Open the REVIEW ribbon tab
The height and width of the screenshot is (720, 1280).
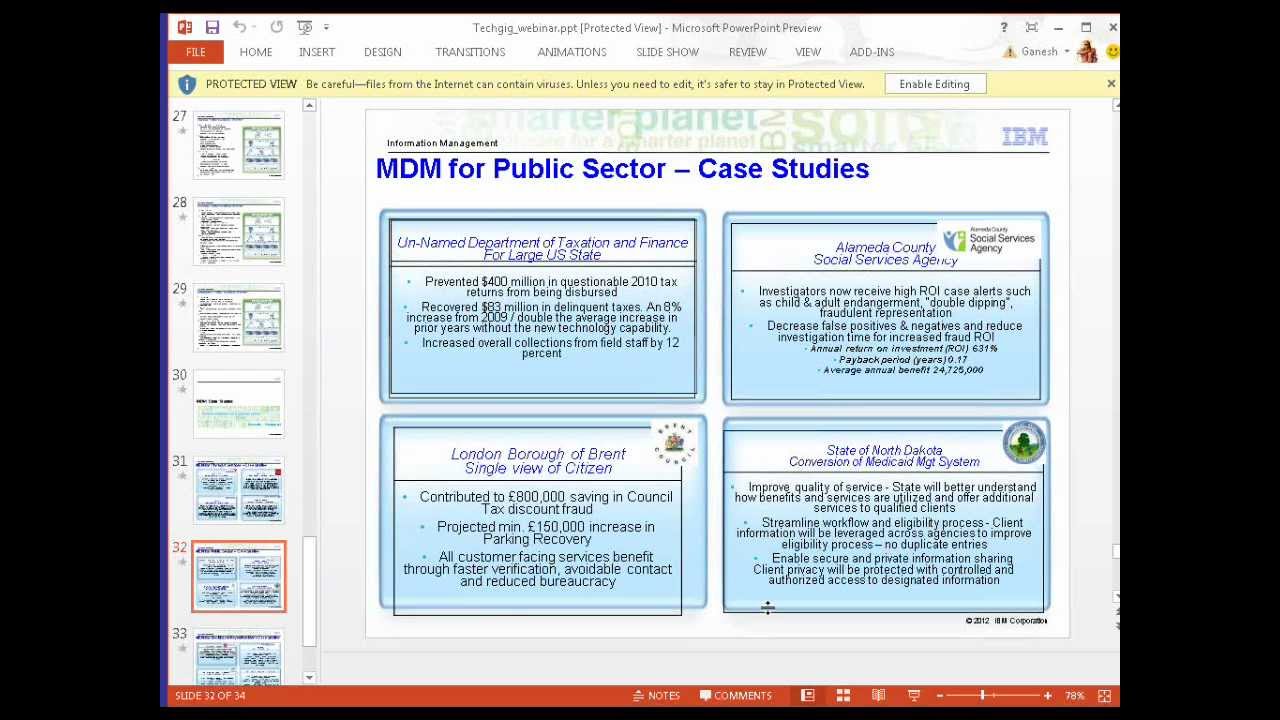pyautogui.click(x=748, y=52)
